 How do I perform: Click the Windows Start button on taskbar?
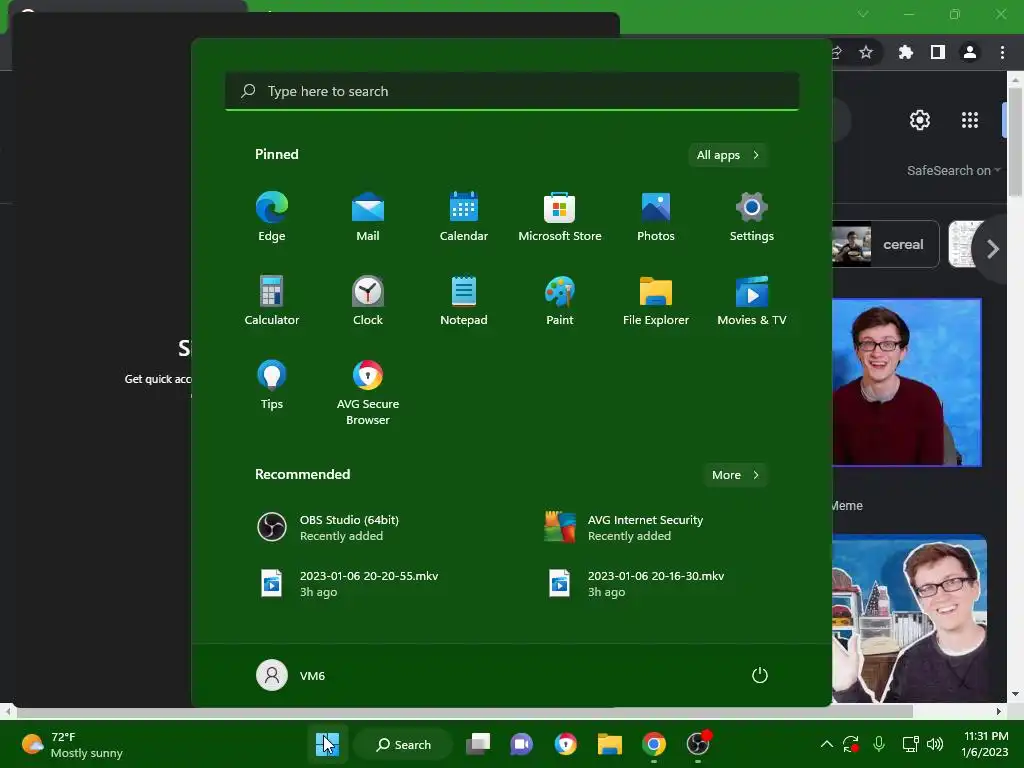(327, 744)
